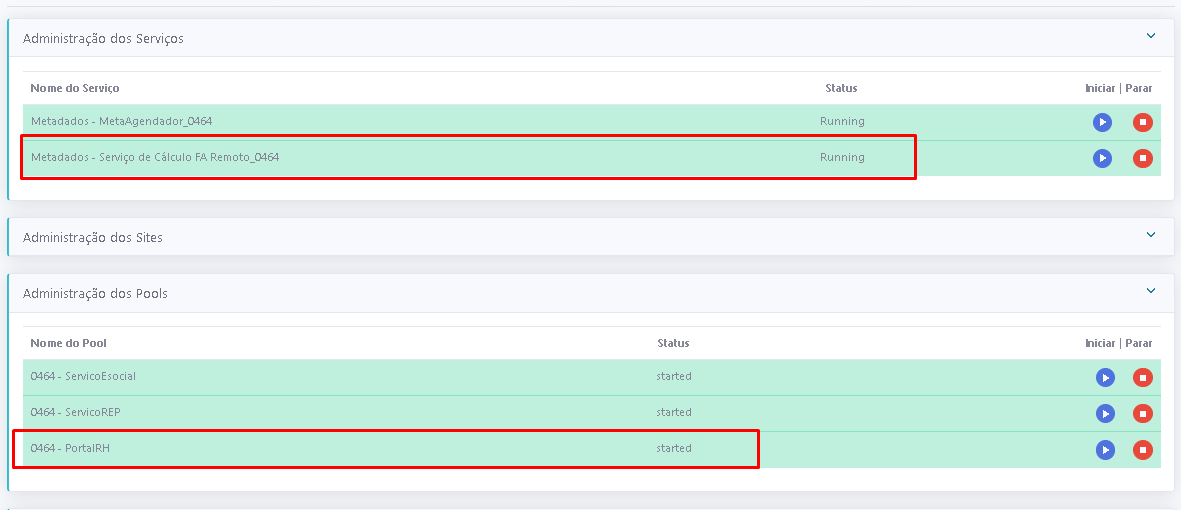Select the 0464 - PortalRH pool name
This screenshot has height=510, width=1181.
pos(70,448)
